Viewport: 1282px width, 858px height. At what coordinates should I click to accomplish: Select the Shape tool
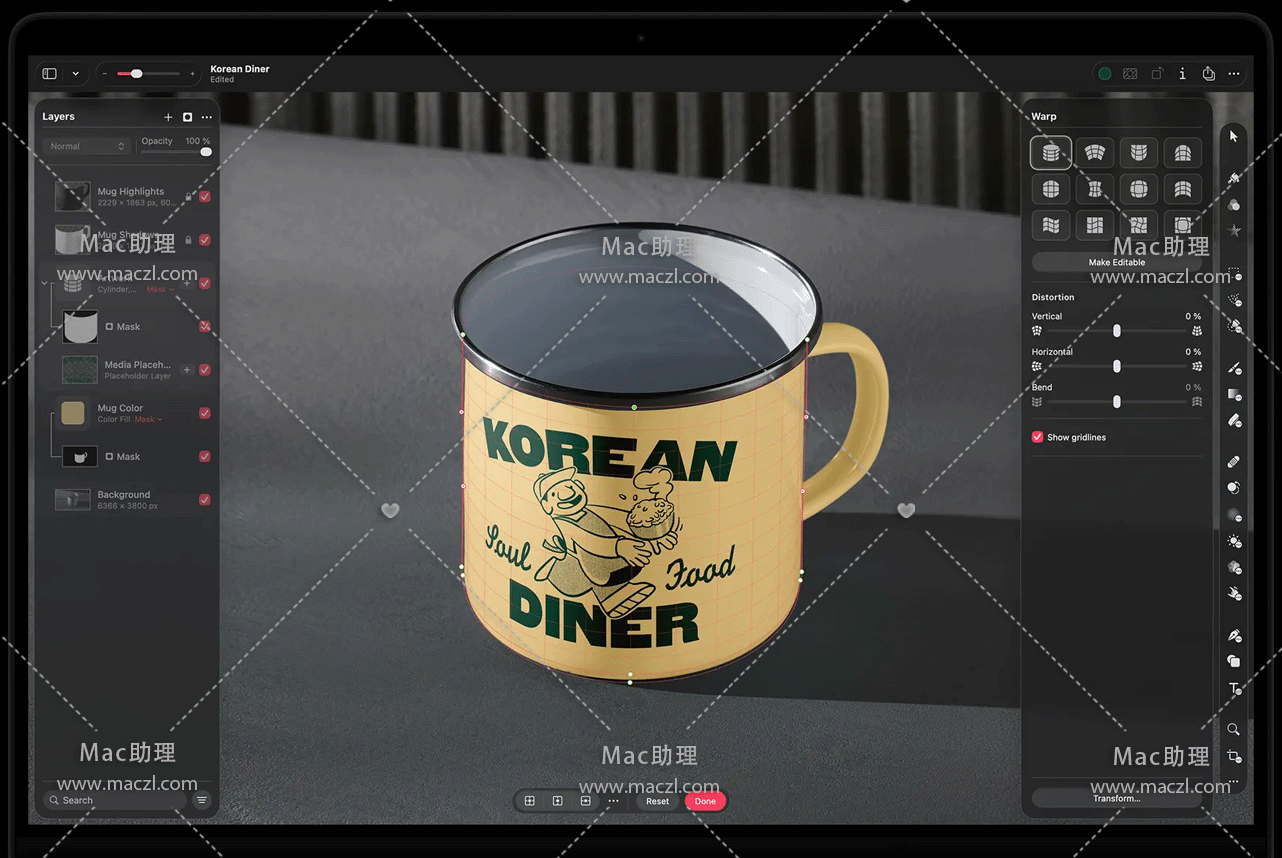tap(1234, 661)
